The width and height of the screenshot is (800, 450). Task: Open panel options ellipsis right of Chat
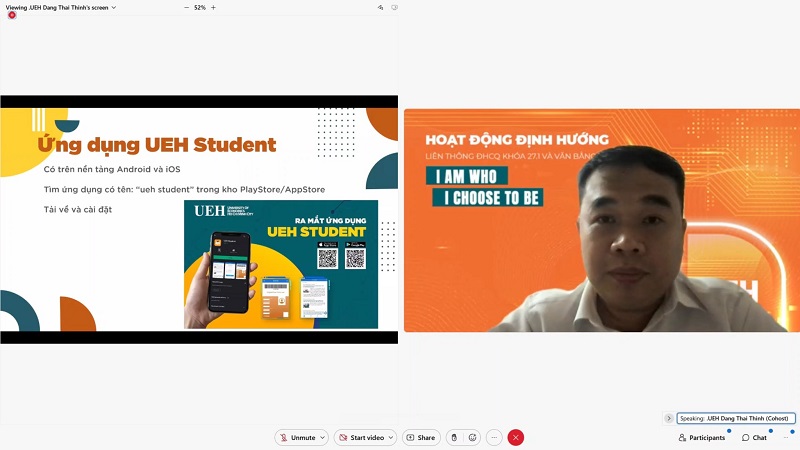tap(786, 437)
